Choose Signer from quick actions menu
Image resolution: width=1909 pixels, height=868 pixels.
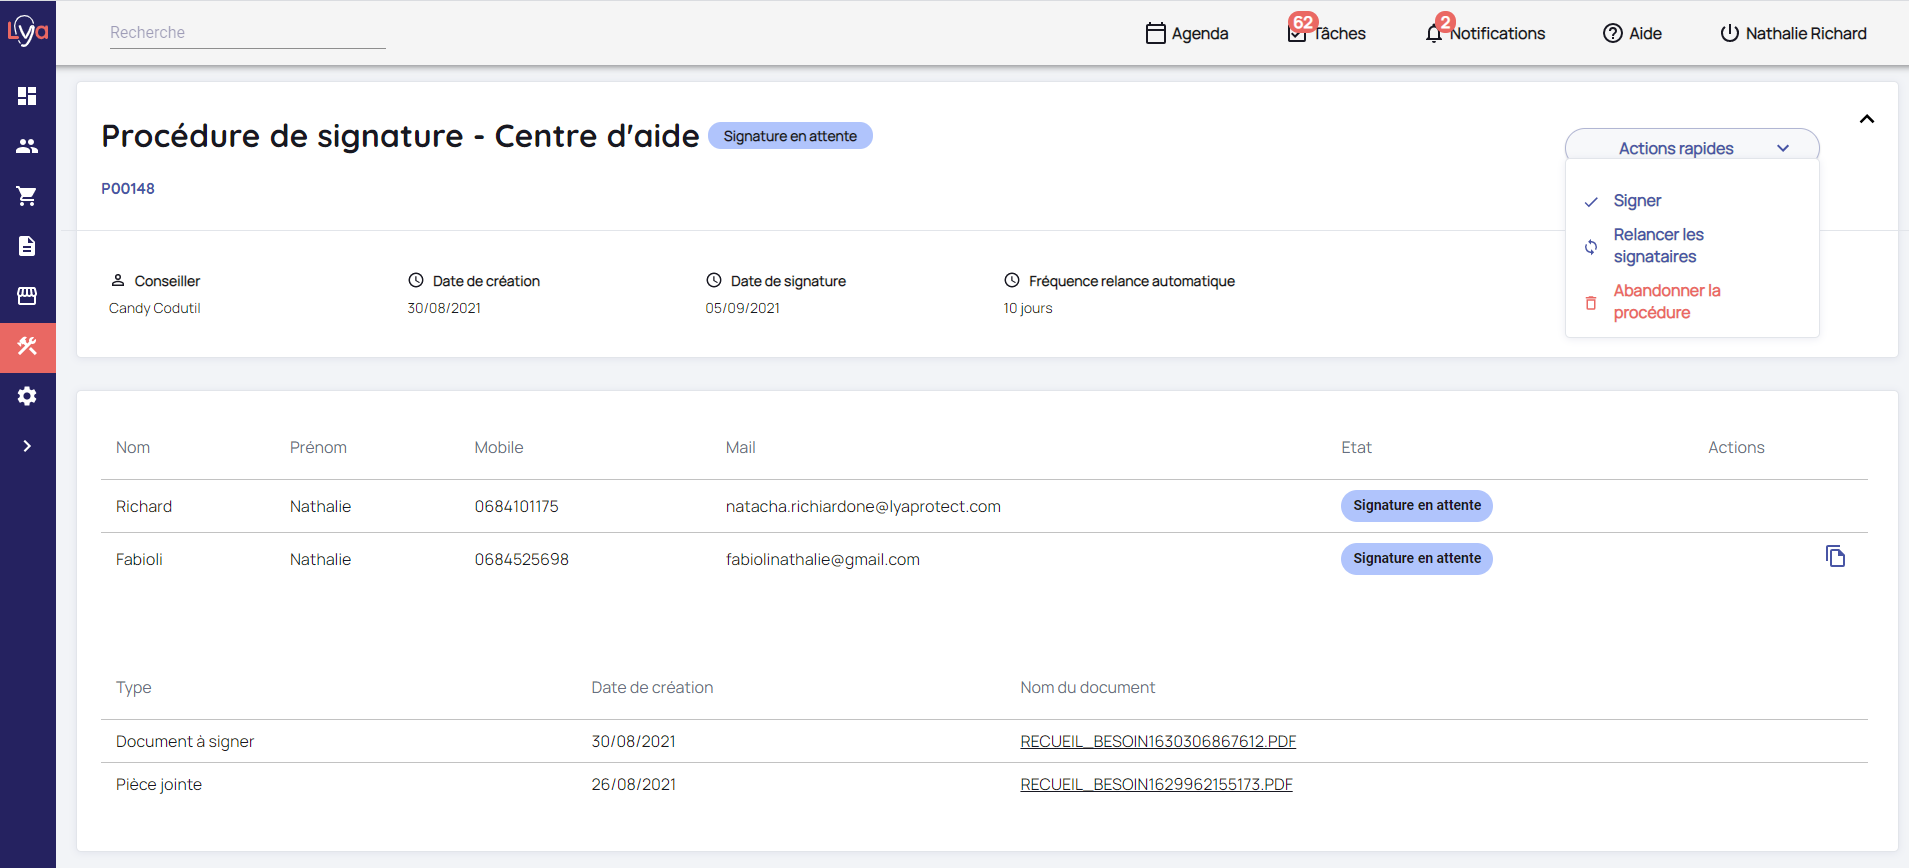[x=1637, y=201]
